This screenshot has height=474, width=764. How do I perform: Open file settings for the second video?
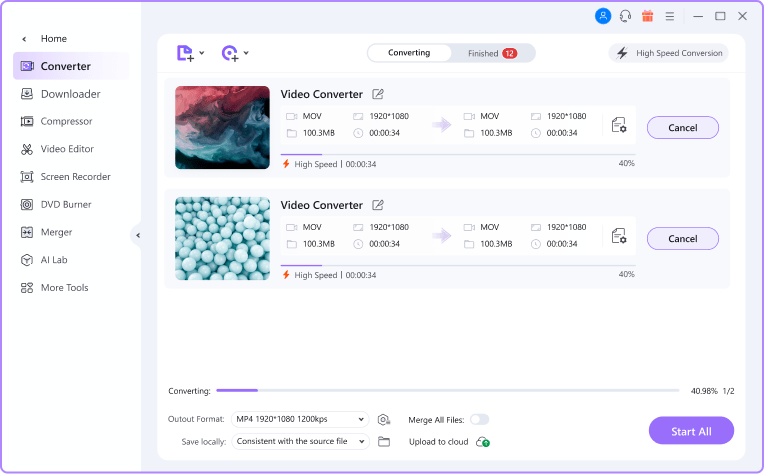pyautogui.click(x=619, y=237)
